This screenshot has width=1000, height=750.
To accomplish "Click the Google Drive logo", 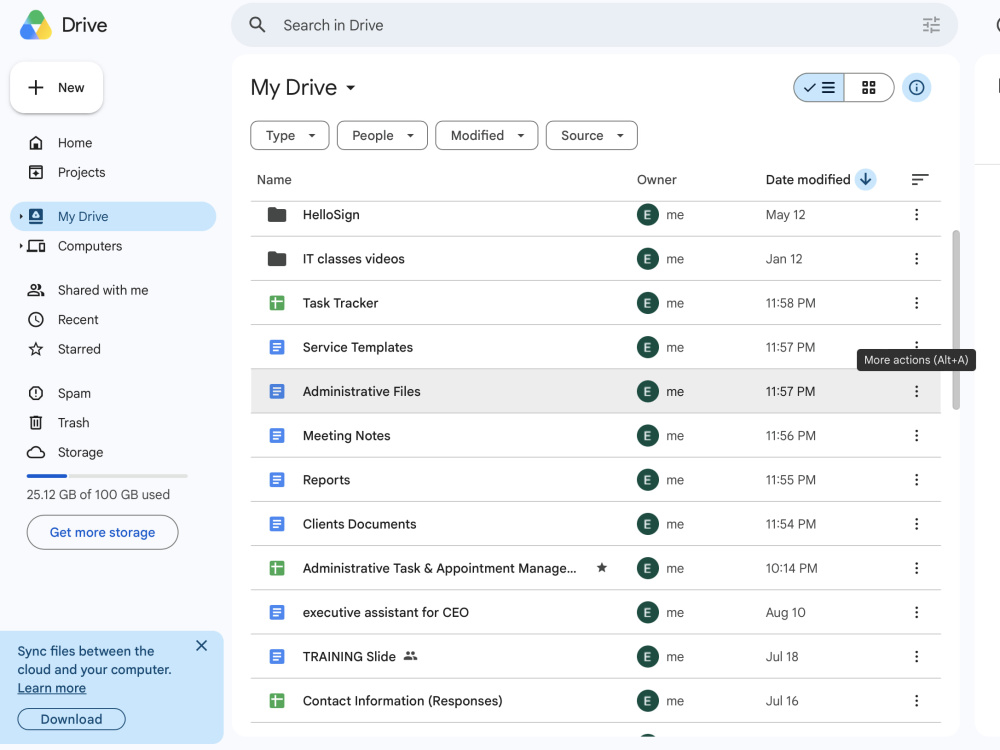I will point(36,26).
